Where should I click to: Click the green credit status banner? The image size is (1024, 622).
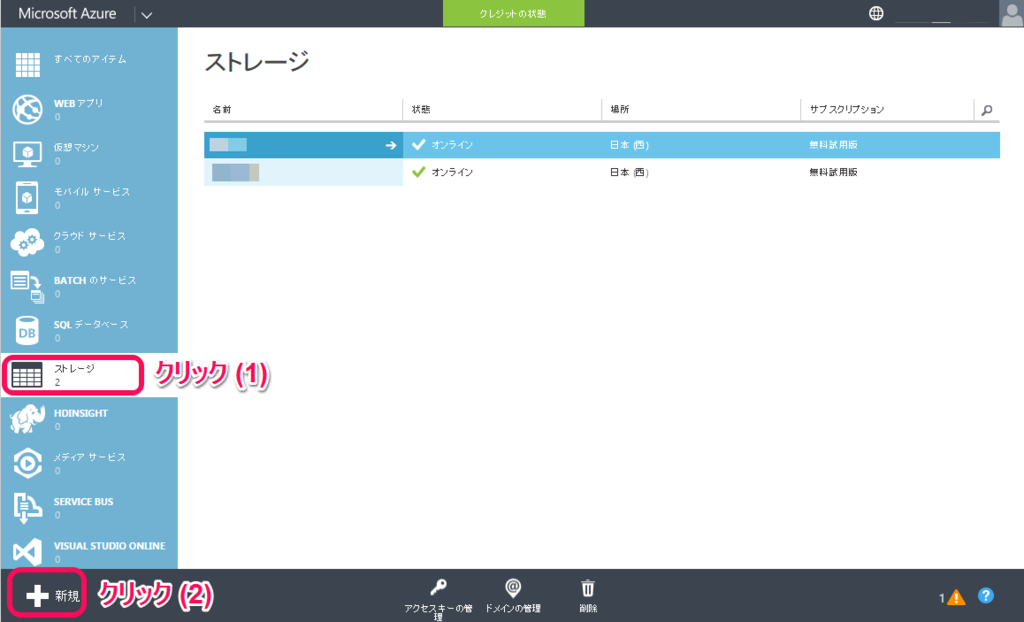(x=513, y=13)
